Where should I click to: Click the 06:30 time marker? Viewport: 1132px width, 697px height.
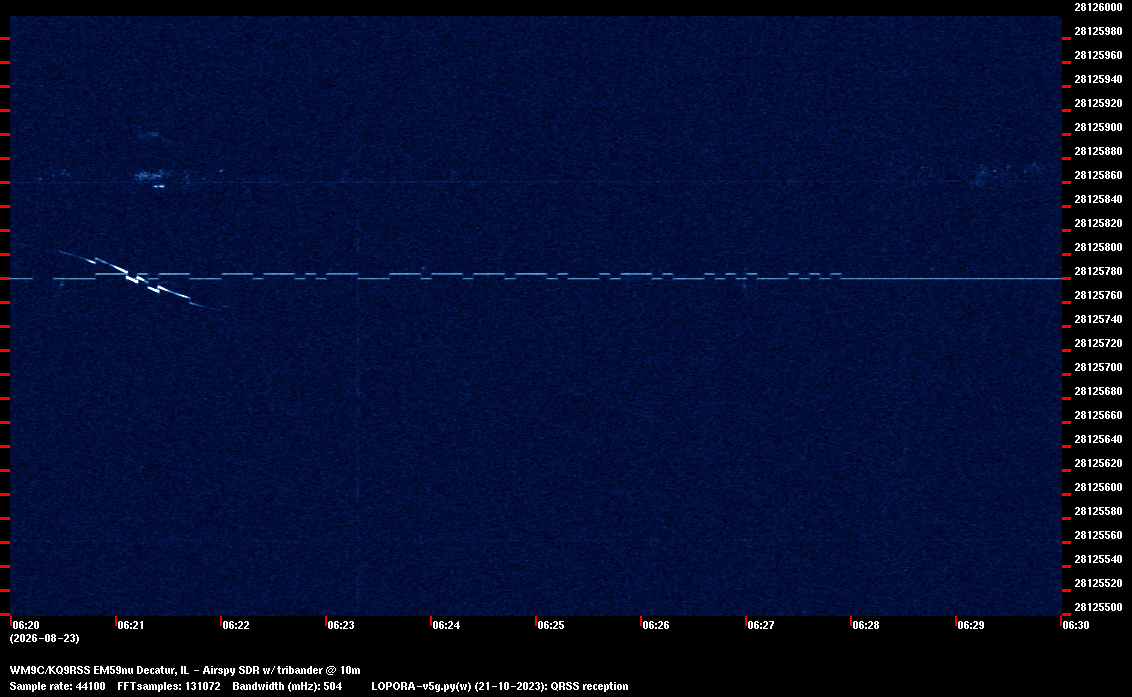[1076, 625]
